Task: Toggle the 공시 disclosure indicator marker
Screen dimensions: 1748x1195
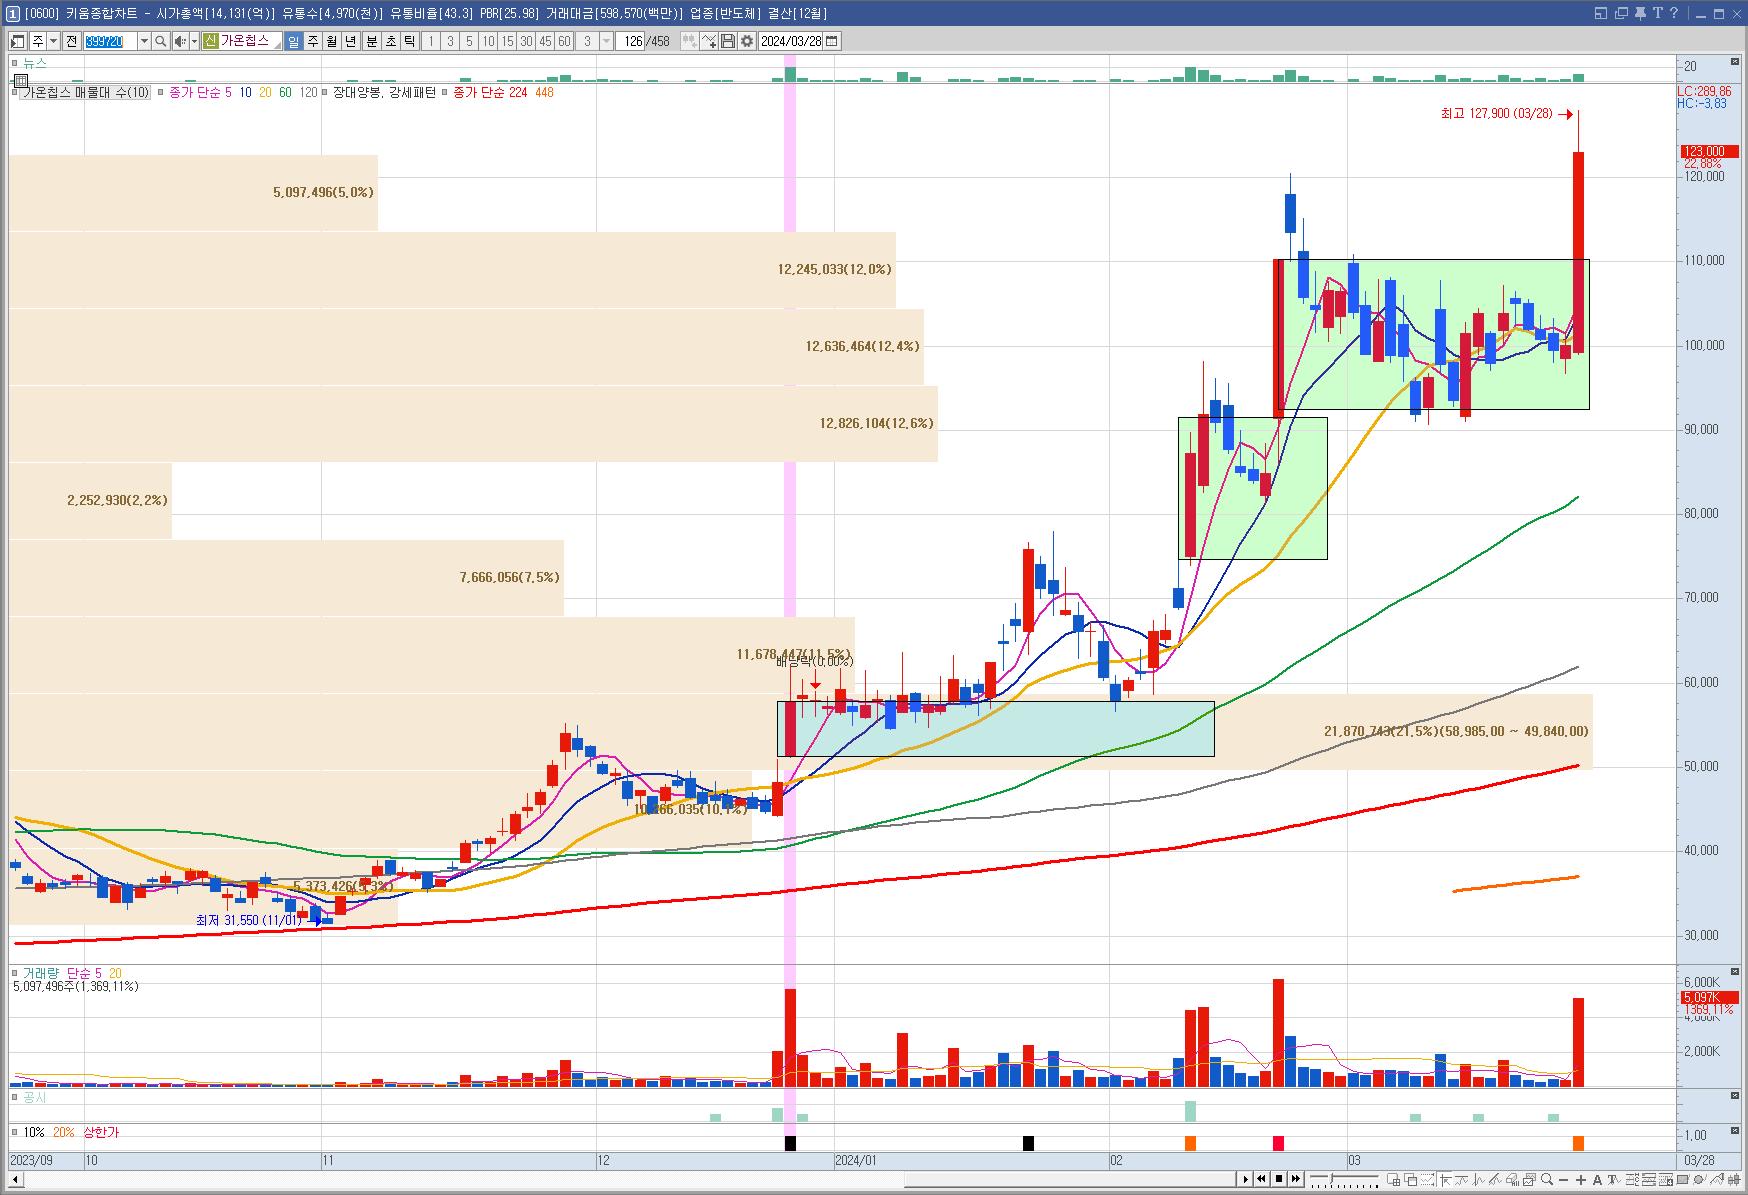Action: point(15,1097)
